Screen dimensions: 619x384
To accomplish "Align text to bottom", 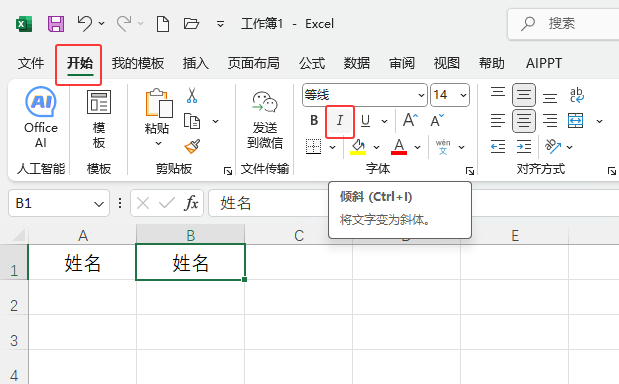I will pos(550,97).
